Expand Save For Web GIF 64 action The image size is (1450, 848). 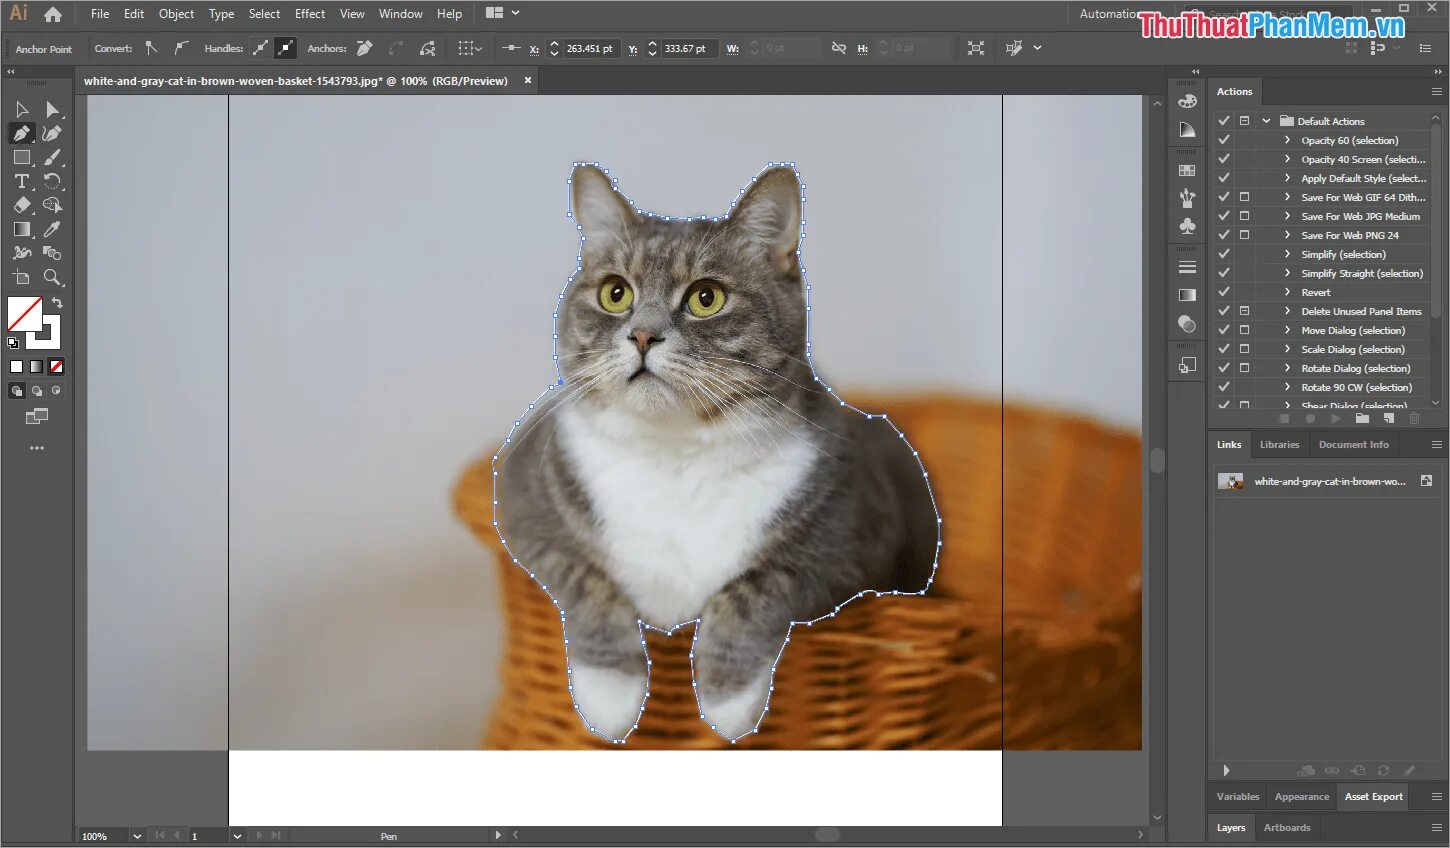pyautogui.click(x=1287, y=197)
